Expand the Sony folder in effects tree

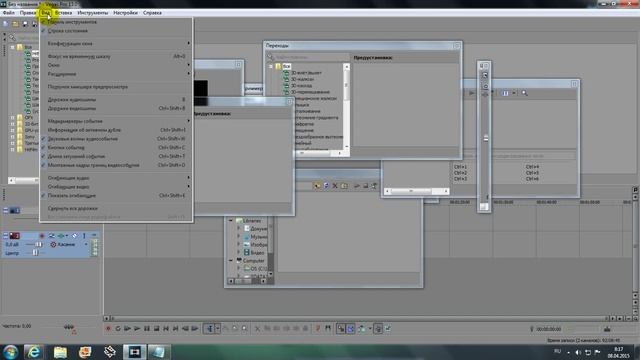13,137
